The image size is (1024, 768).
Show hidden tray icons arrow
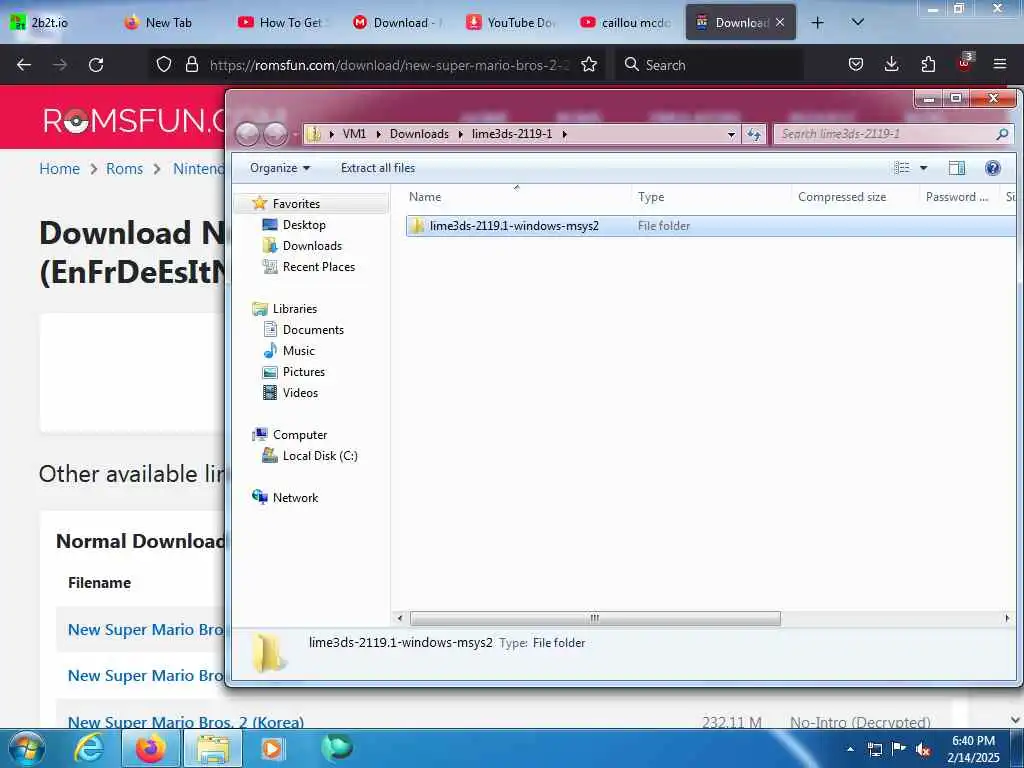(x=850, y=749)
